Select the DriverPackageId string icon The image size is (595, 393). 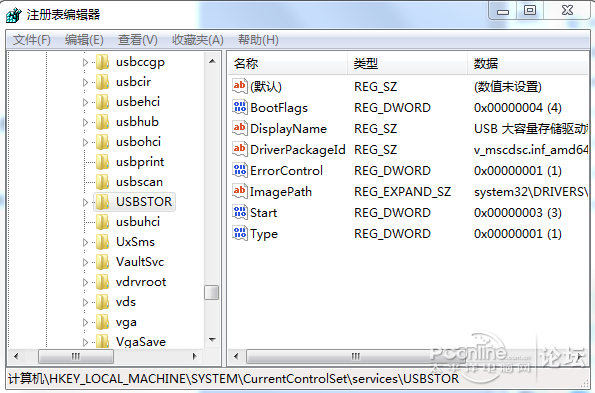click(240, 149)
